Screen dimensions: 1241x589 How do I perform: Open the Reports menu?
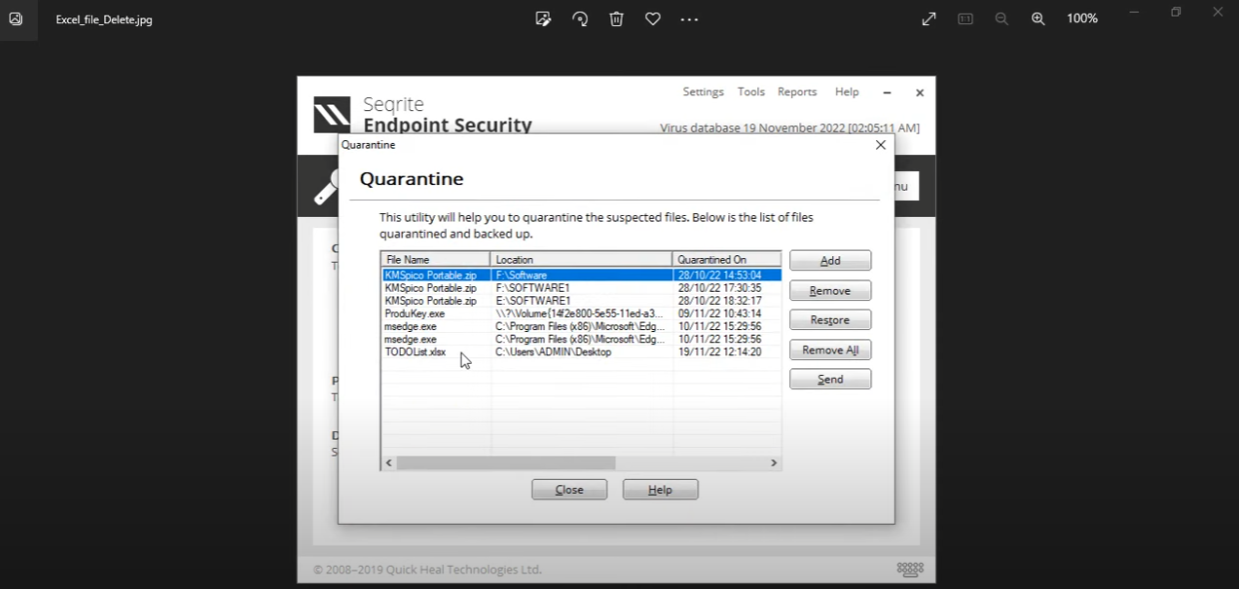pos(797,92)
